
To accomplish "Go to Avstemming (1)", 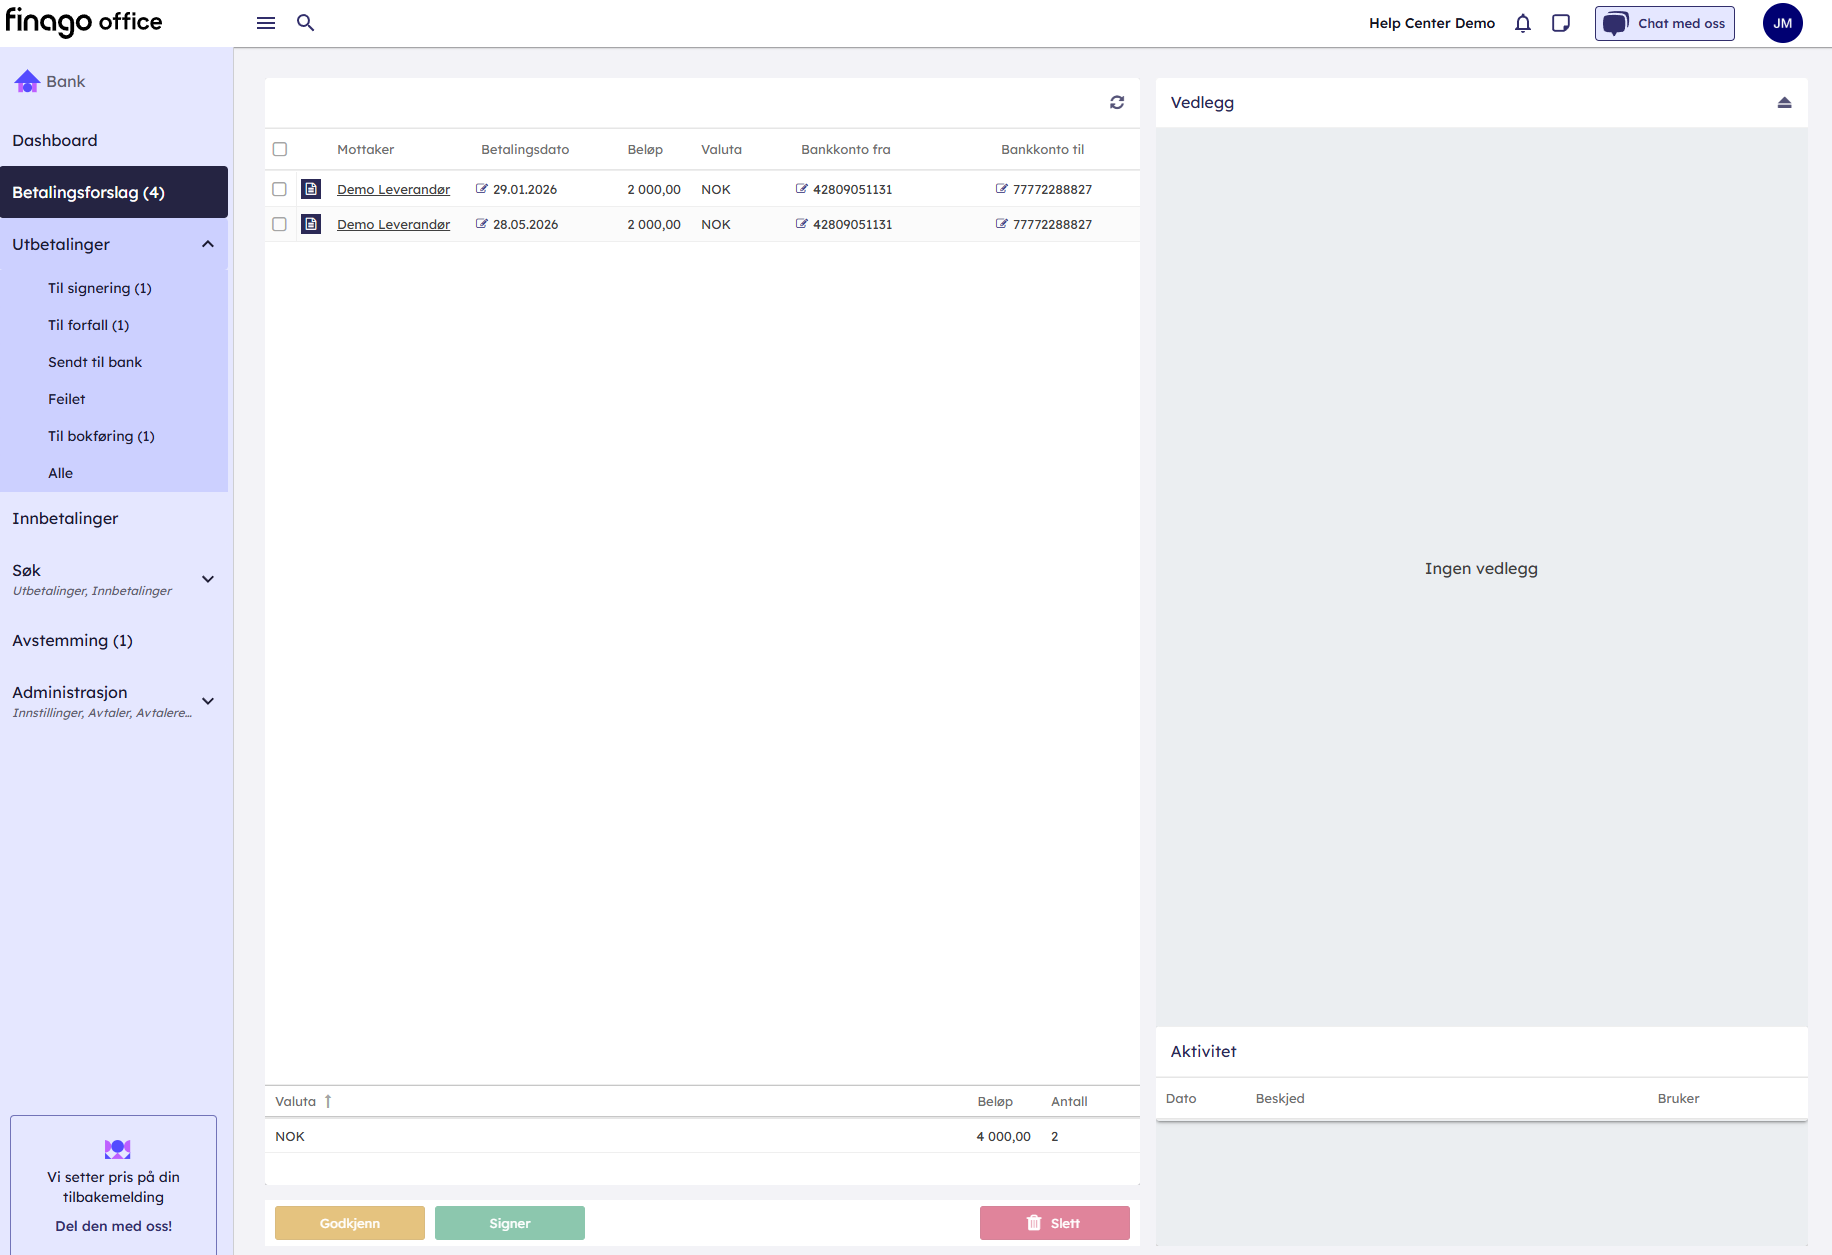I will (72, 640).
